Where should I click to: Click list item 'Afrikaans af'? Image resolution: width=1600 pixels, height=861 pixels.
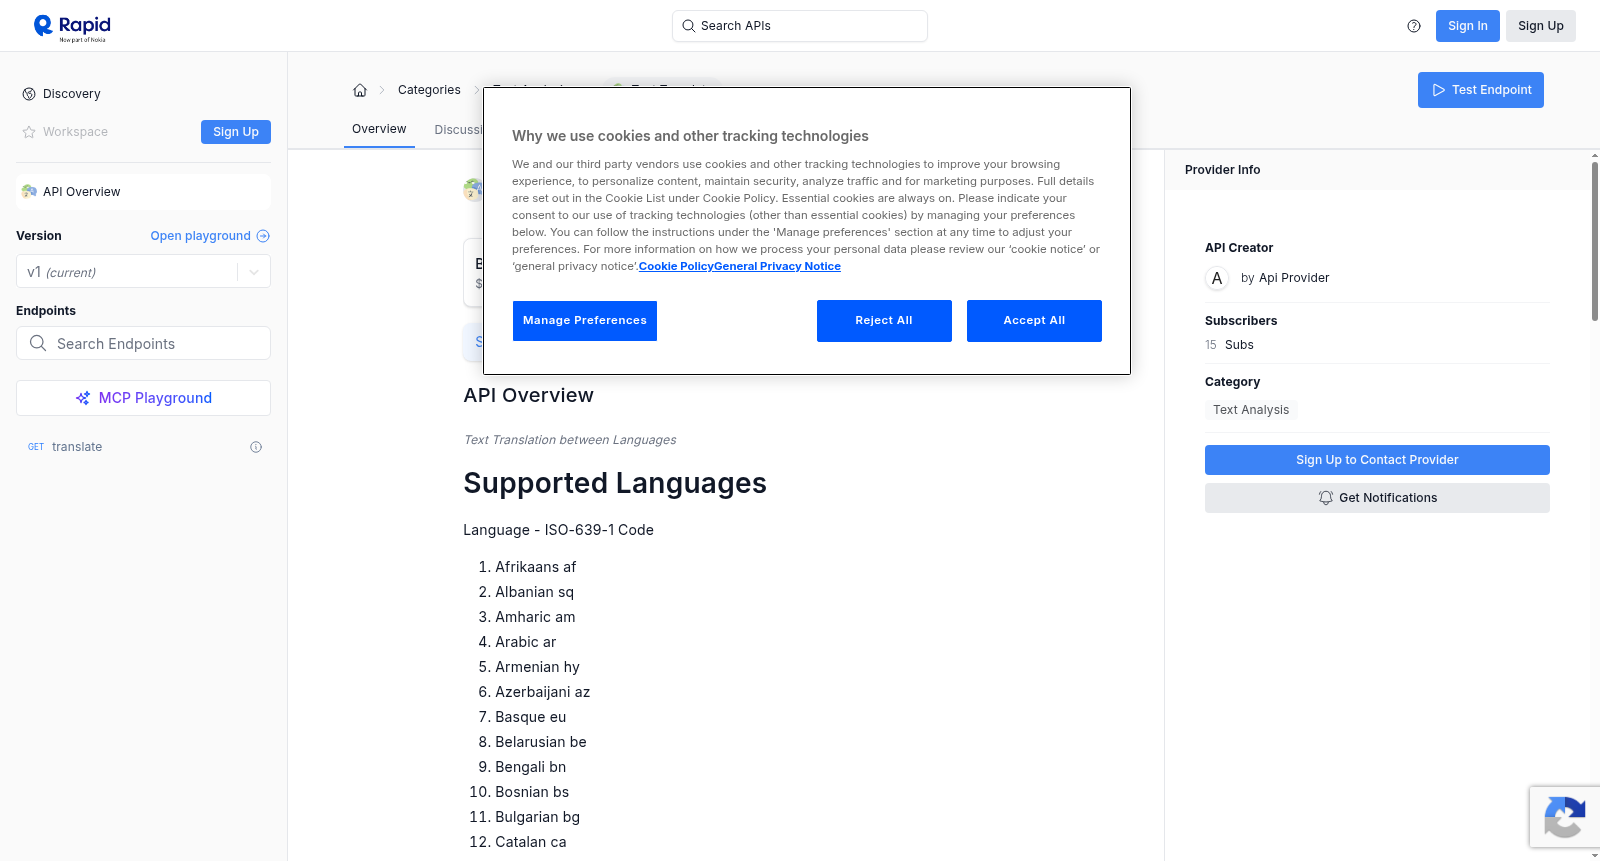click(536, 567)
